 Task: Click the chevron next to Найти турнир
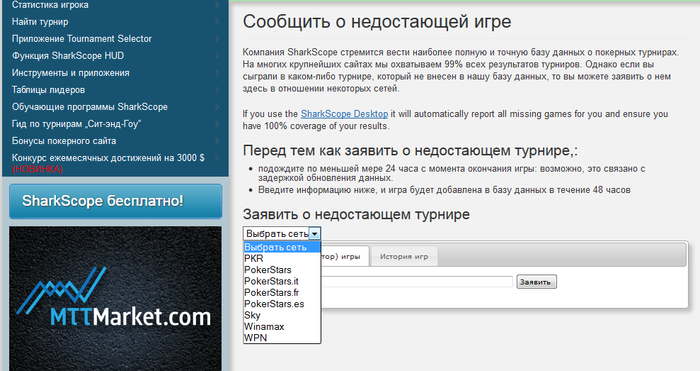coord(217,21)
